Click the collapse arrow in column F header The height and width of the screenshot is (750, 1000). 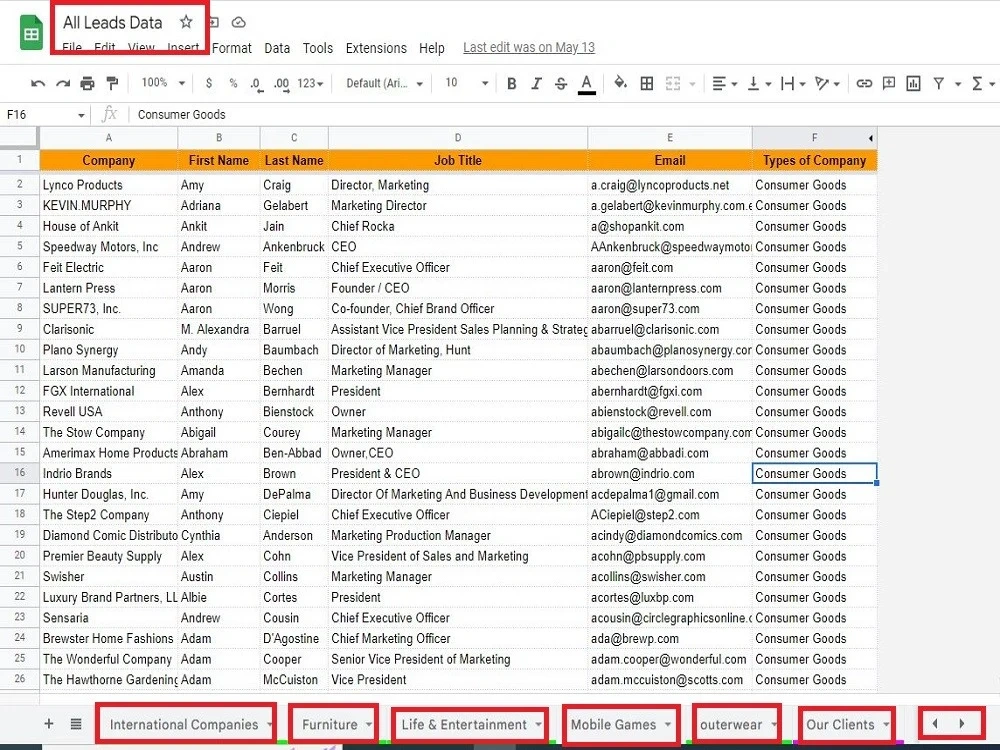pyautogui.click(x=871, y=138)
